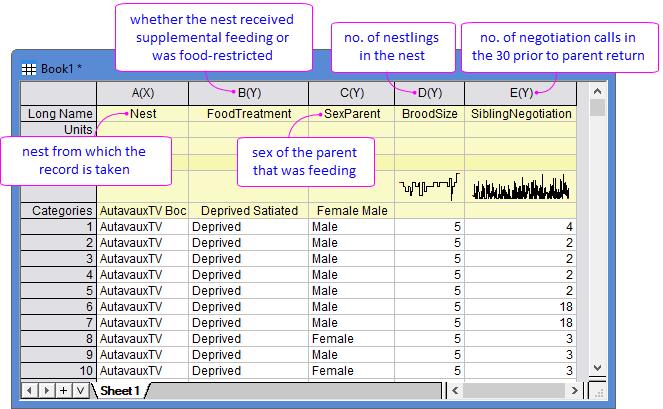Open the BroodSize sparkline thumbnail
Viewport: 663px width, 409px height.
(x=430, y=187)
